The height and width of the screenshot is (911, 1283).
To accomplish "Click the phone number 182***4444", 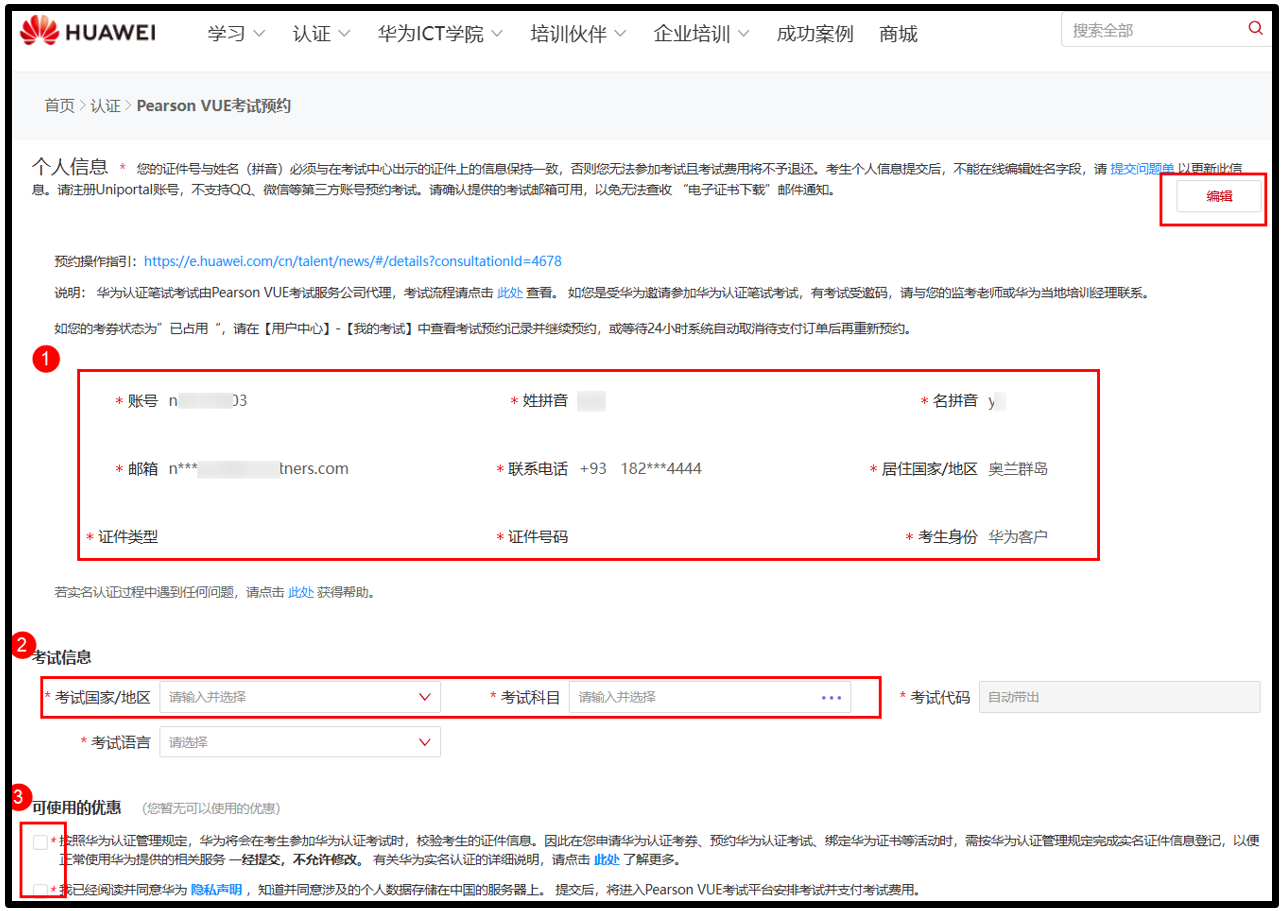I will tap(661, 469).
